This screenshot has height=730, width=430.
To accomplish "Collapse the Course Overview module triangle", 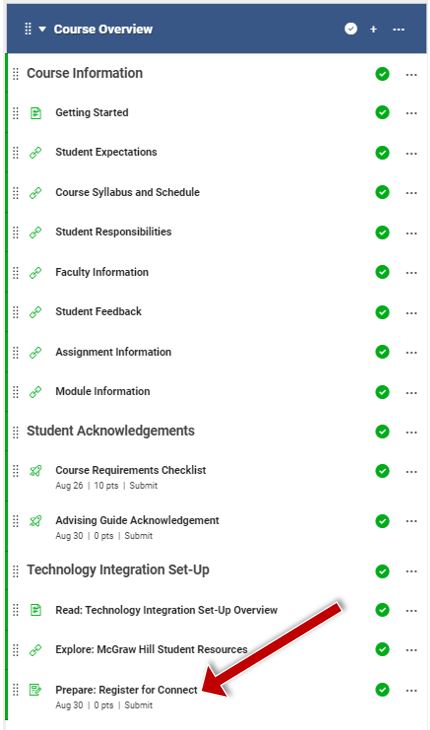I will 42,29.
